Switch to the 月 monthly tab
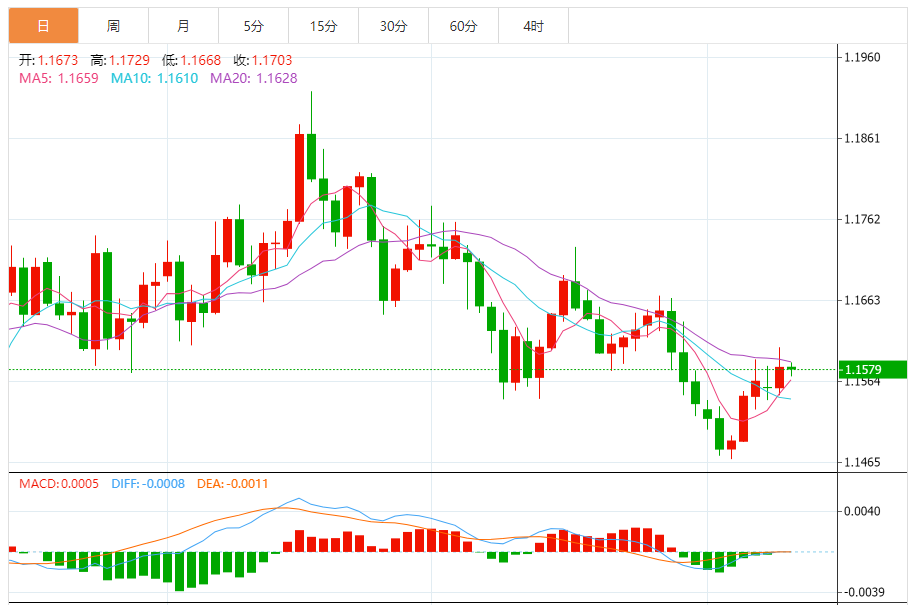The width and height of the screenshot is (913, 605). (183, 26)
